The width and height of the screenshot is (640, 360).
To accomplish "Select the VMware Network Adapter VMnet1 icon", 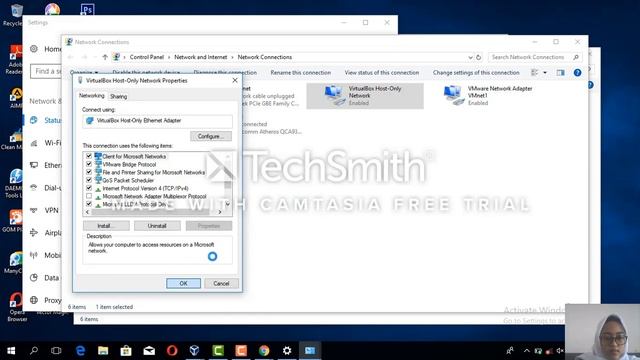I will tap(453, 96).
